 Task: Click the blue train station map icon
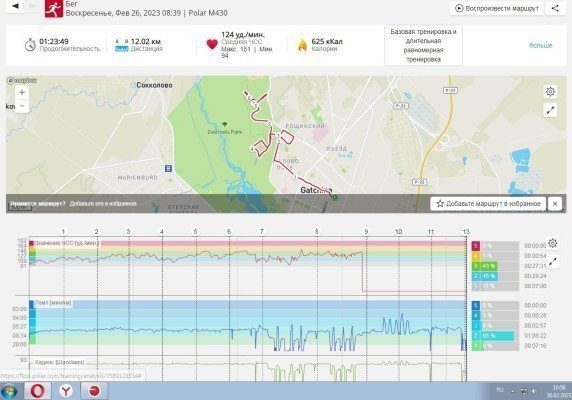coord(168,168)
